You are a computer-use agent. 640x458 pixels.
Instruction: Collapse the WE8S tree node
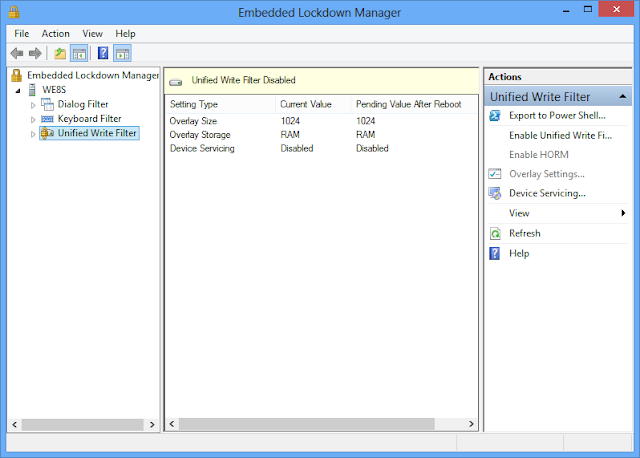(x=18, y=90)
